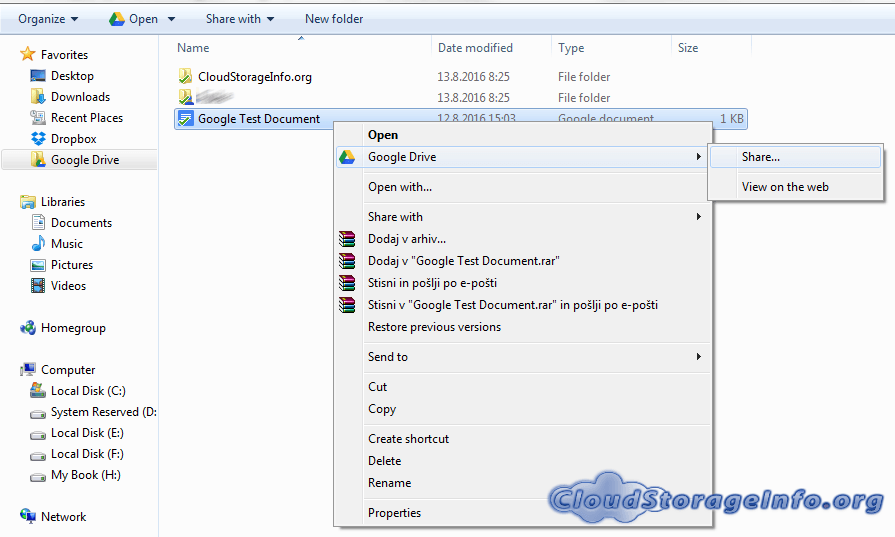Click the Dropbox icon in sidebar
The width and height of the screenshot is (895, 537).
tap(38, 139)
